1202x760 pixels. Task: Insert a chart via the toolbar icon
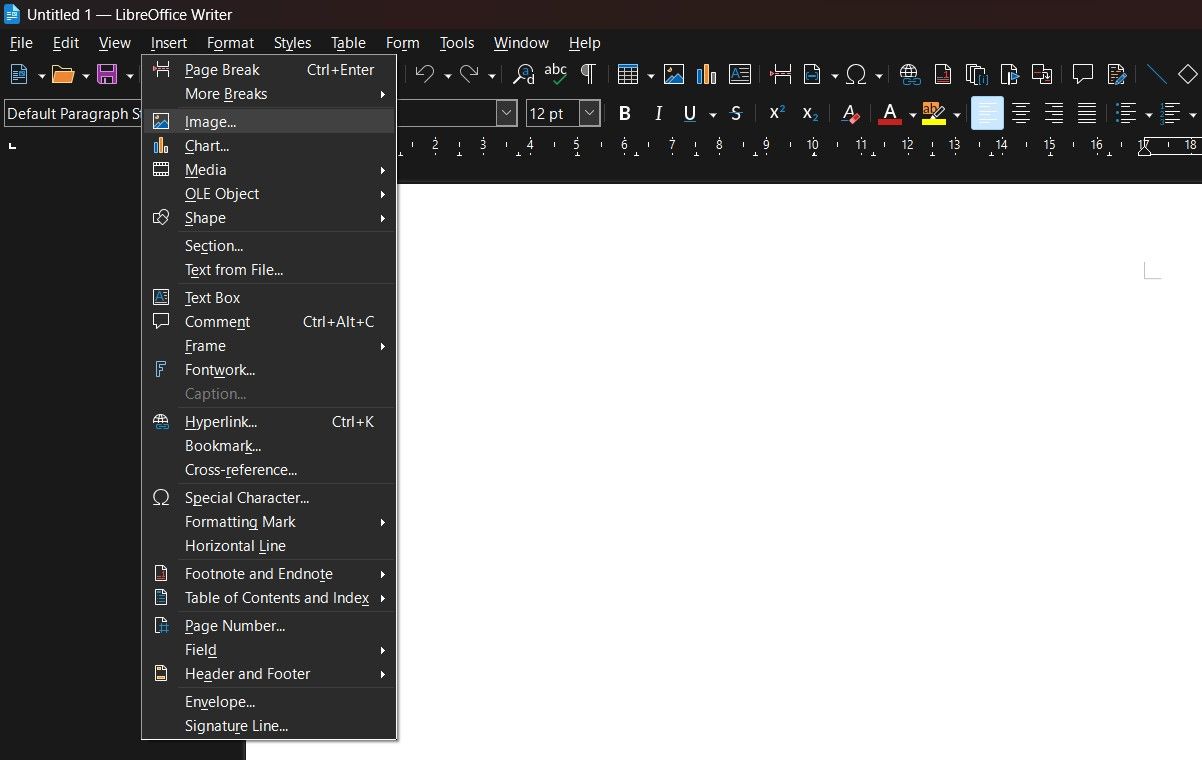[x=706, y=74]
